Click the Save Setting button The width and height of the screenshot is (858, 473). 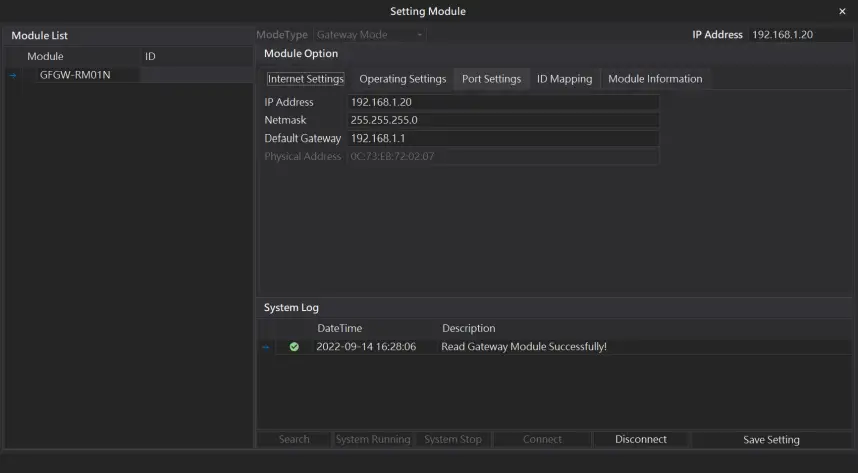[x=771, y=440]
